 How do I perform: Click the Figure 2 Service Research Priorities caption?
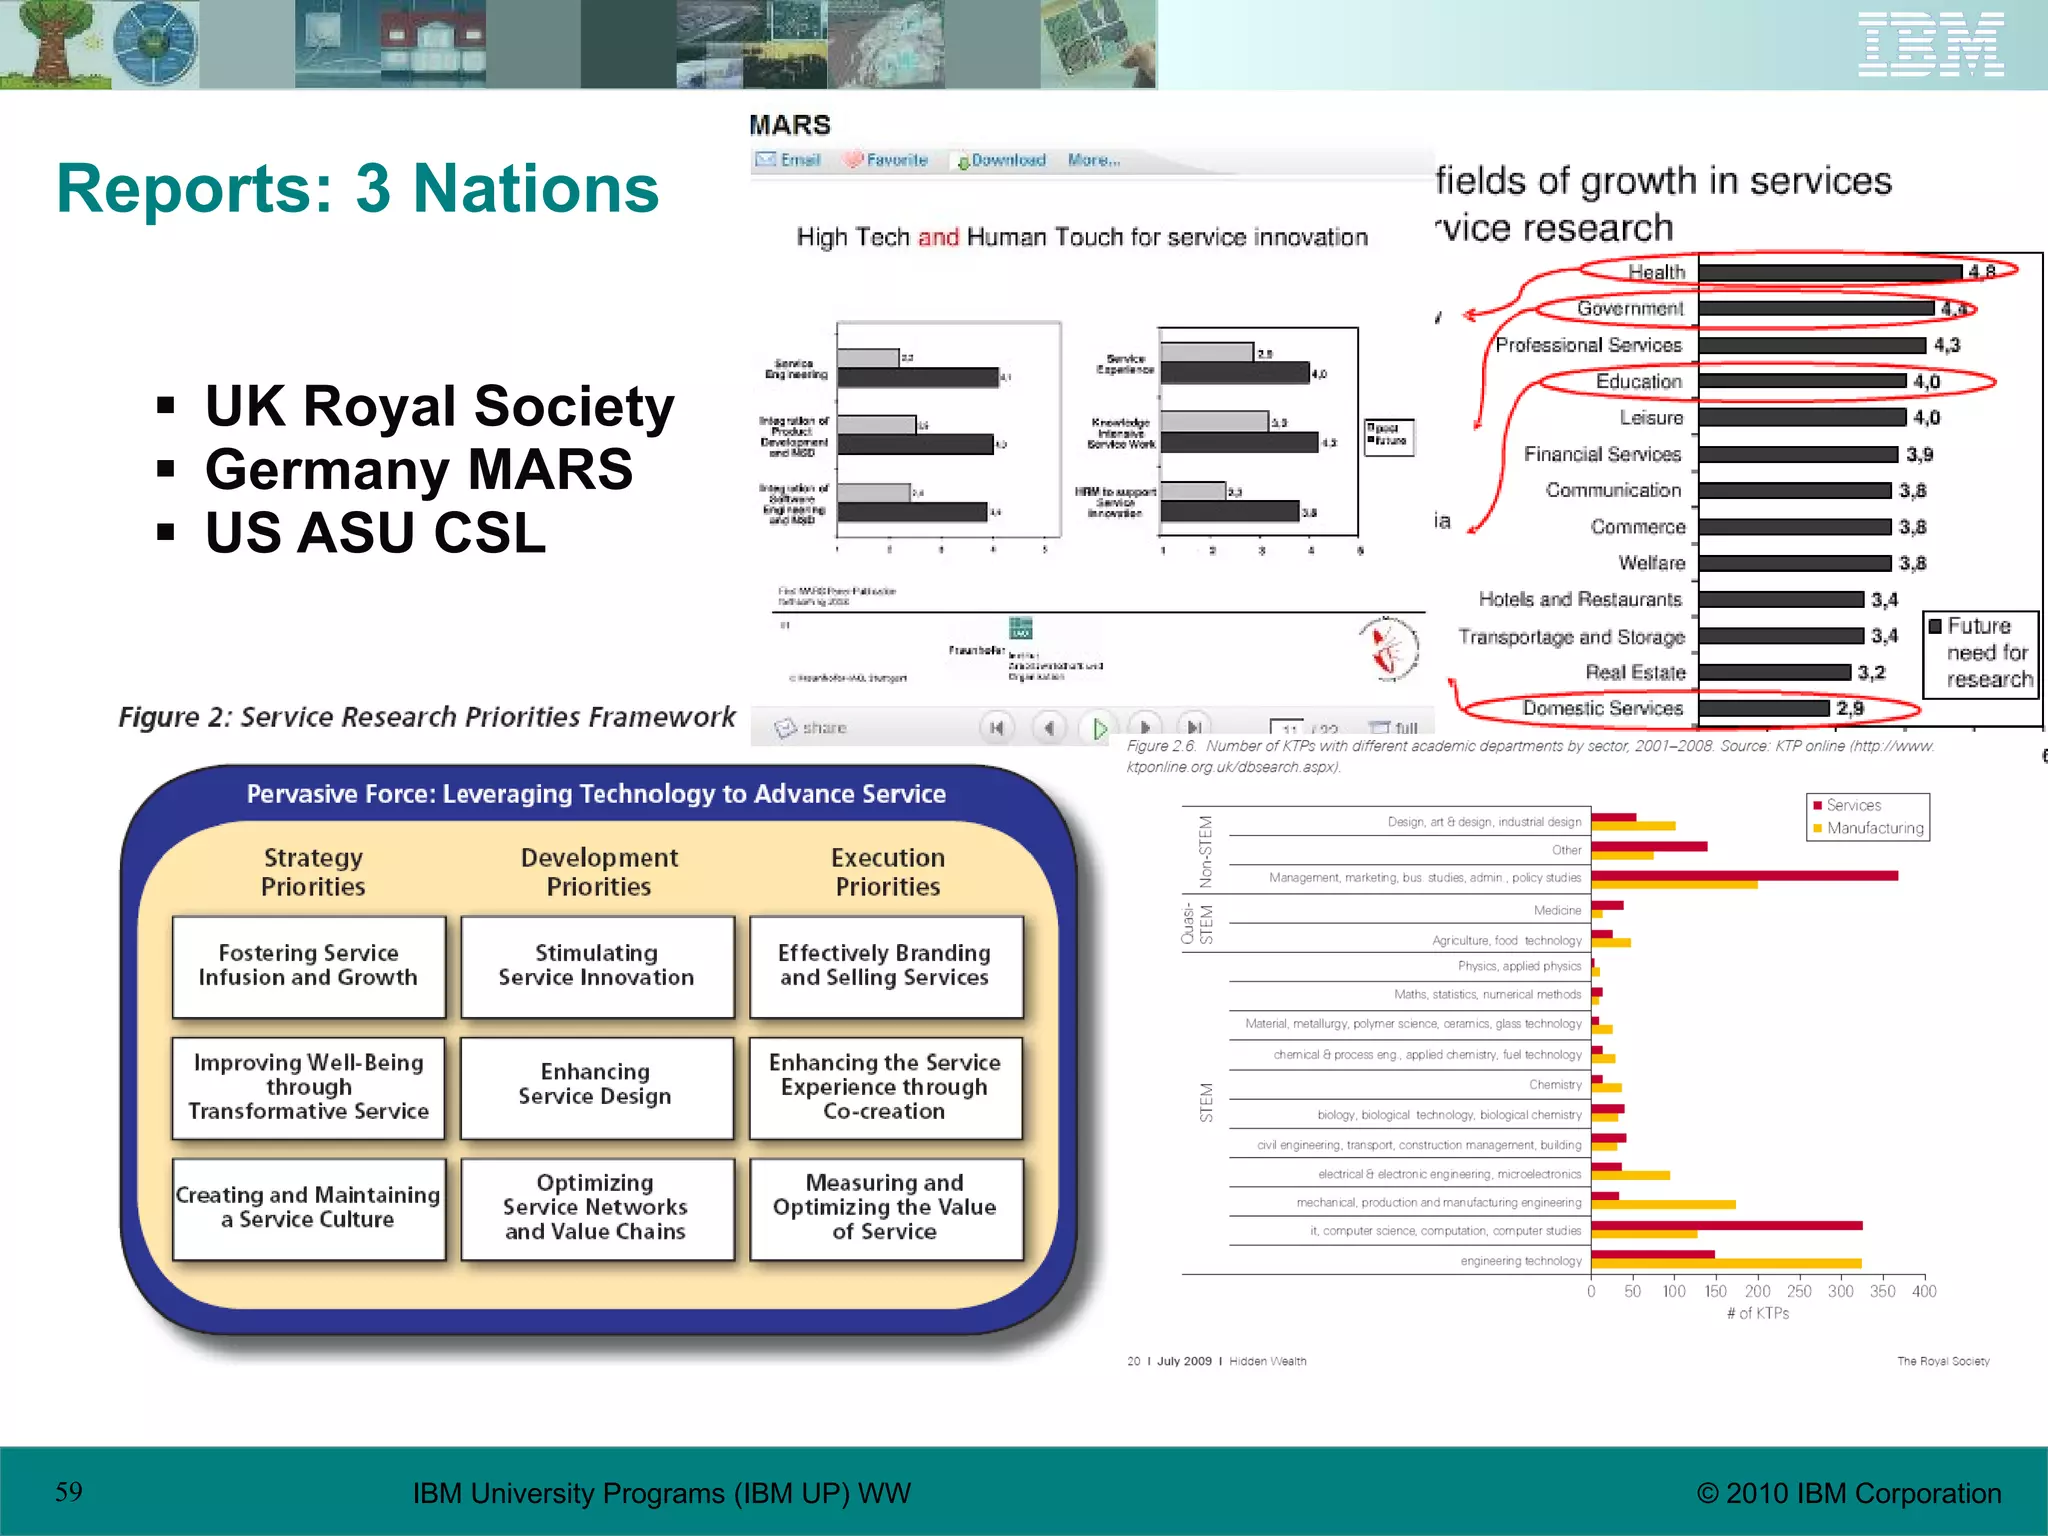[427, 717]
